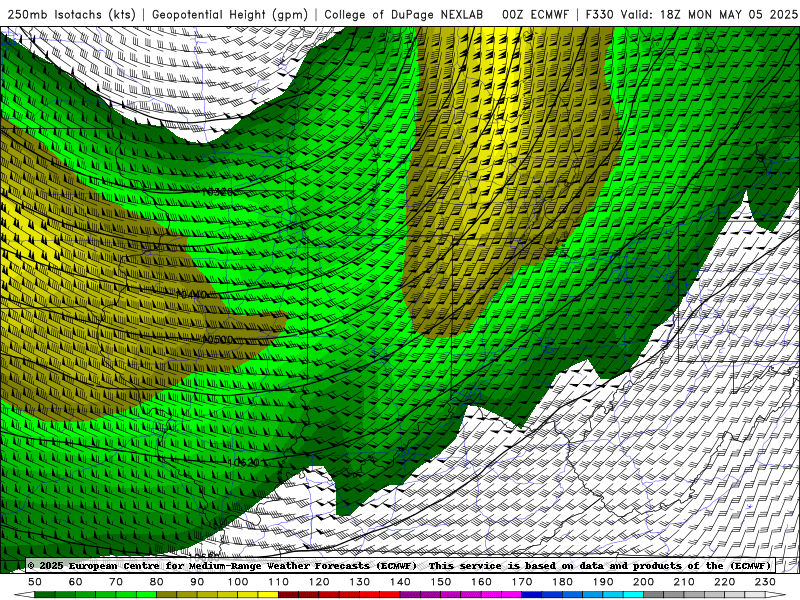The height and width of the screenshot is (600, 800).
Task: Click the "F330" forecast hour label
Action: [599, 15]
